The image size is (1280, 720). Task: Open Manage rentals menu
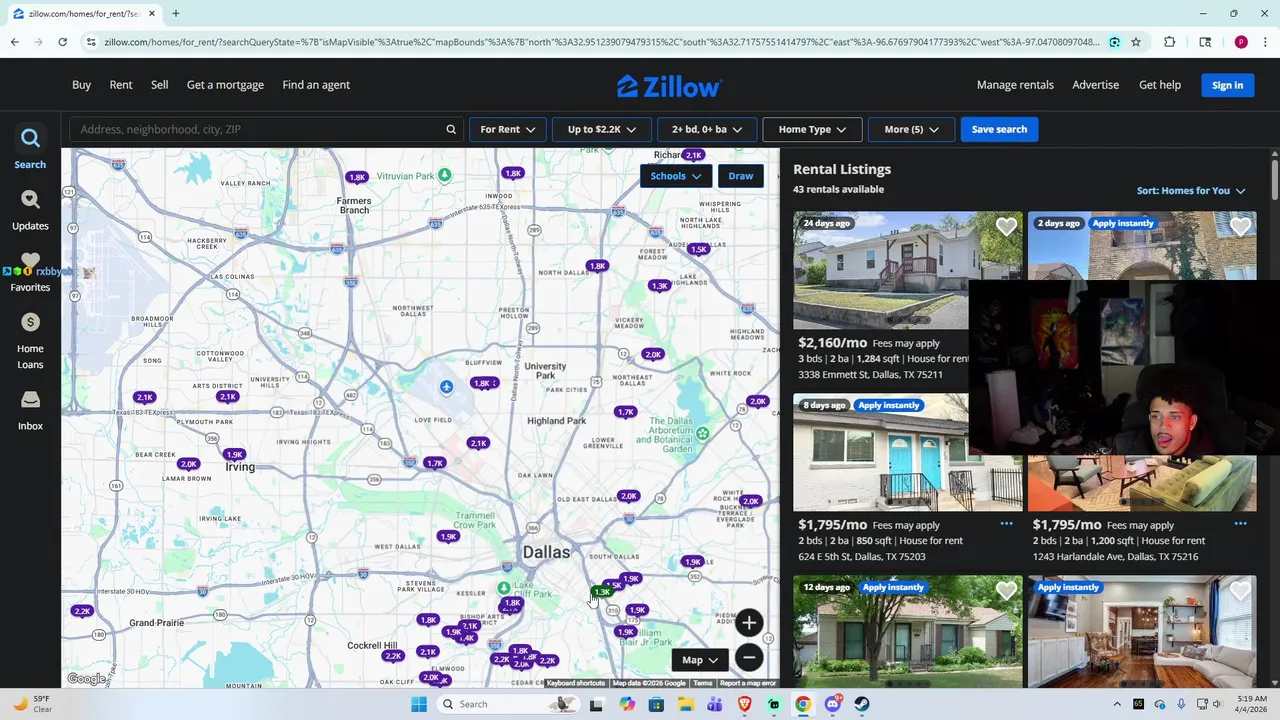(x=1015, y=85)
